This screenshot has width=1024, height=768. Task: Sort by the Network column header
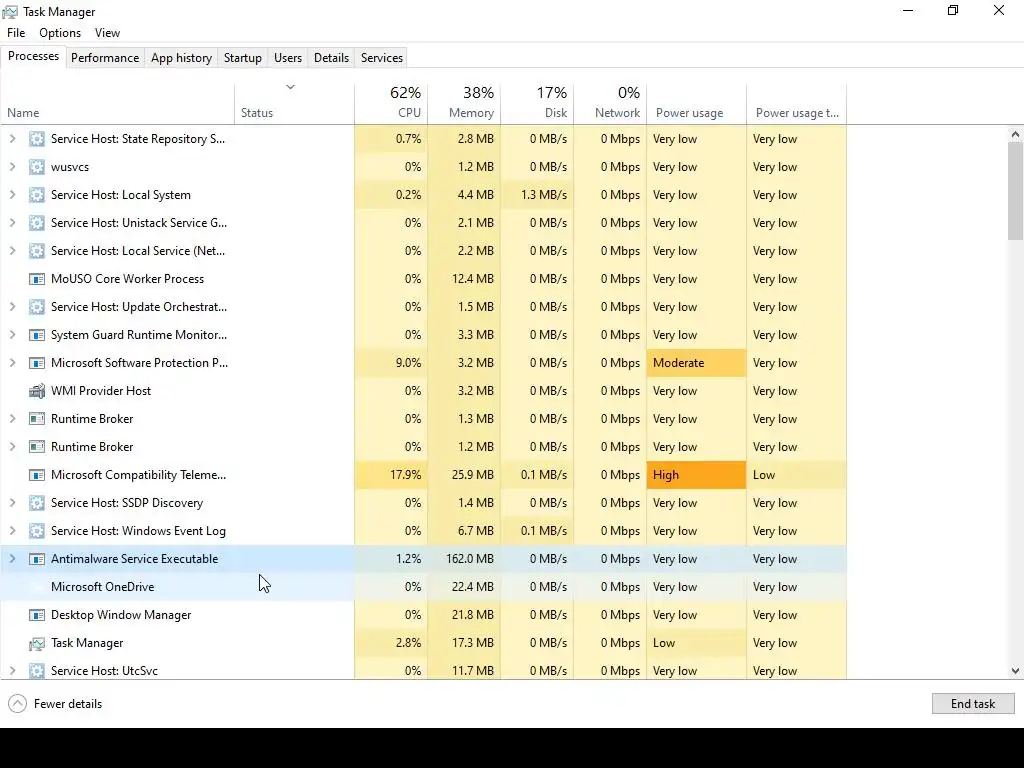pos(611,103)
